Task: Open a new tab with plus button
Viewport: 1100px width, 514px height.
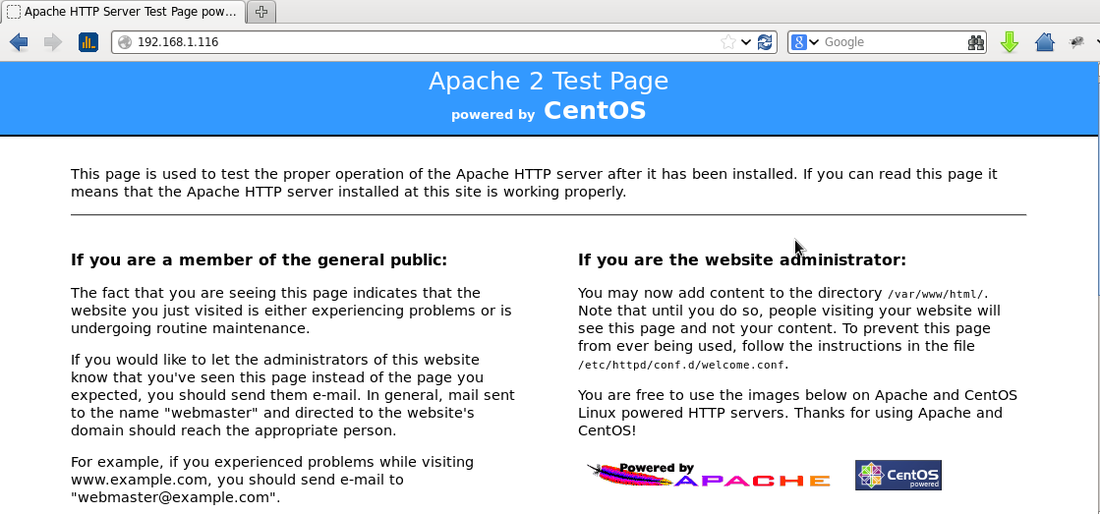Action: click(x=261, y=12)
